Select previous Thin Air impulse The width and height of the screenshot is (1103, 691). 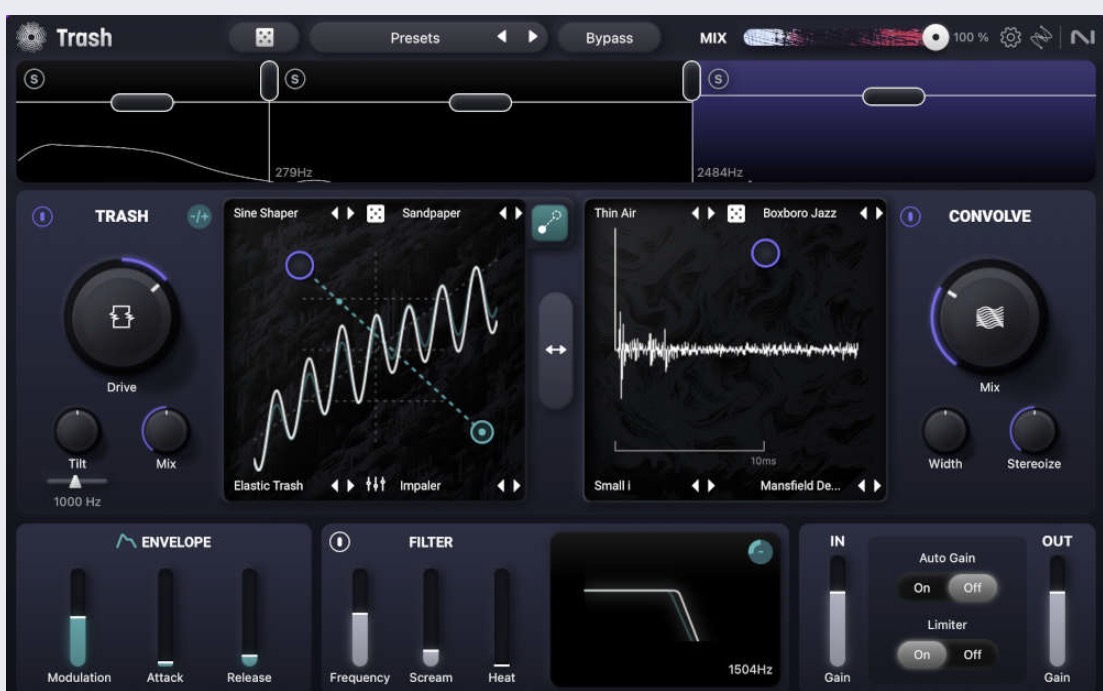coord(695,213)
